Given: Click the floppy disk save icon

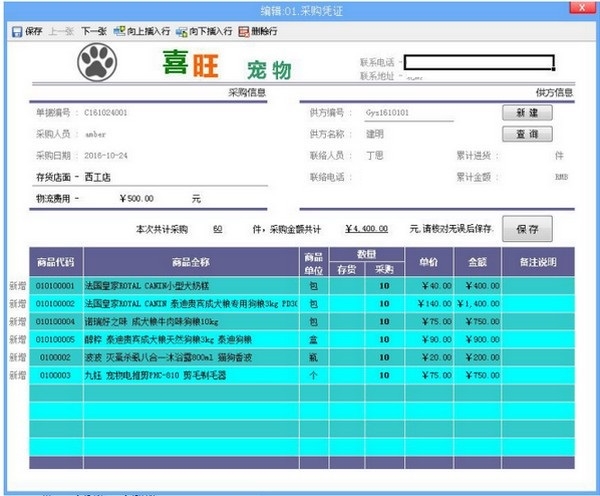Looking at the screenshot, I should point(17,31).
